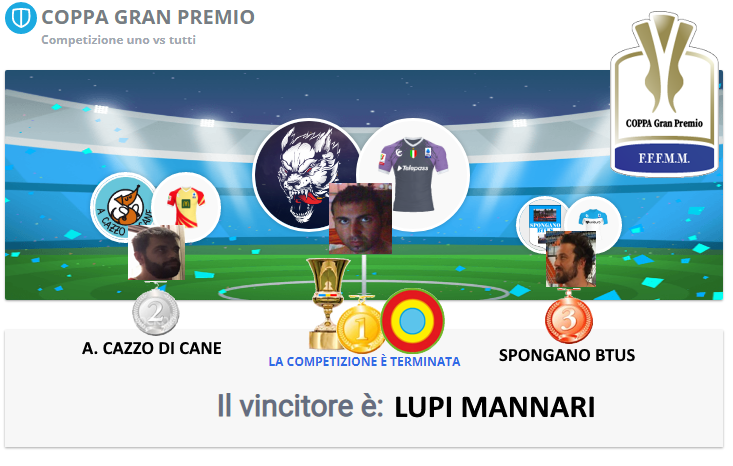
Task: Open the winner's manager photo
Action: [360, 218]
